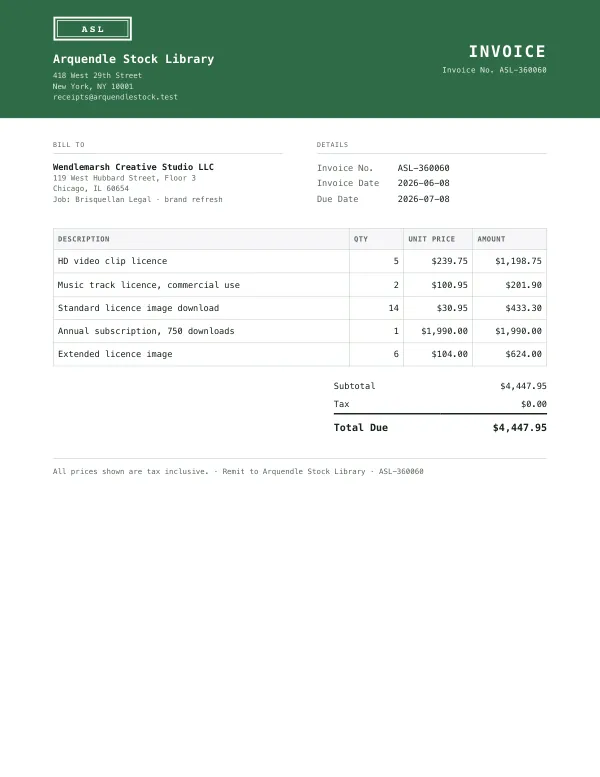Click the Due Date label

(337, 199)
